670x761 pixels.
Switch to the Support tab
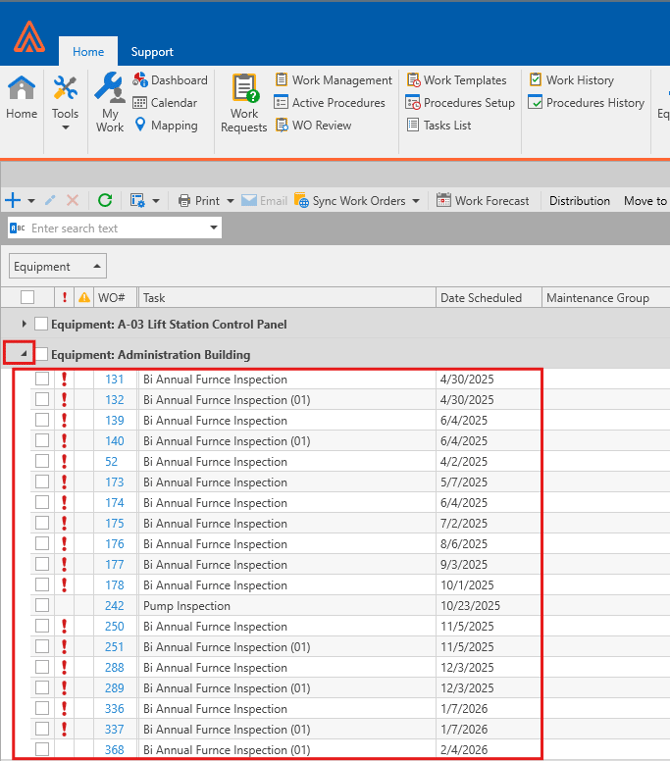coord(152,52)
